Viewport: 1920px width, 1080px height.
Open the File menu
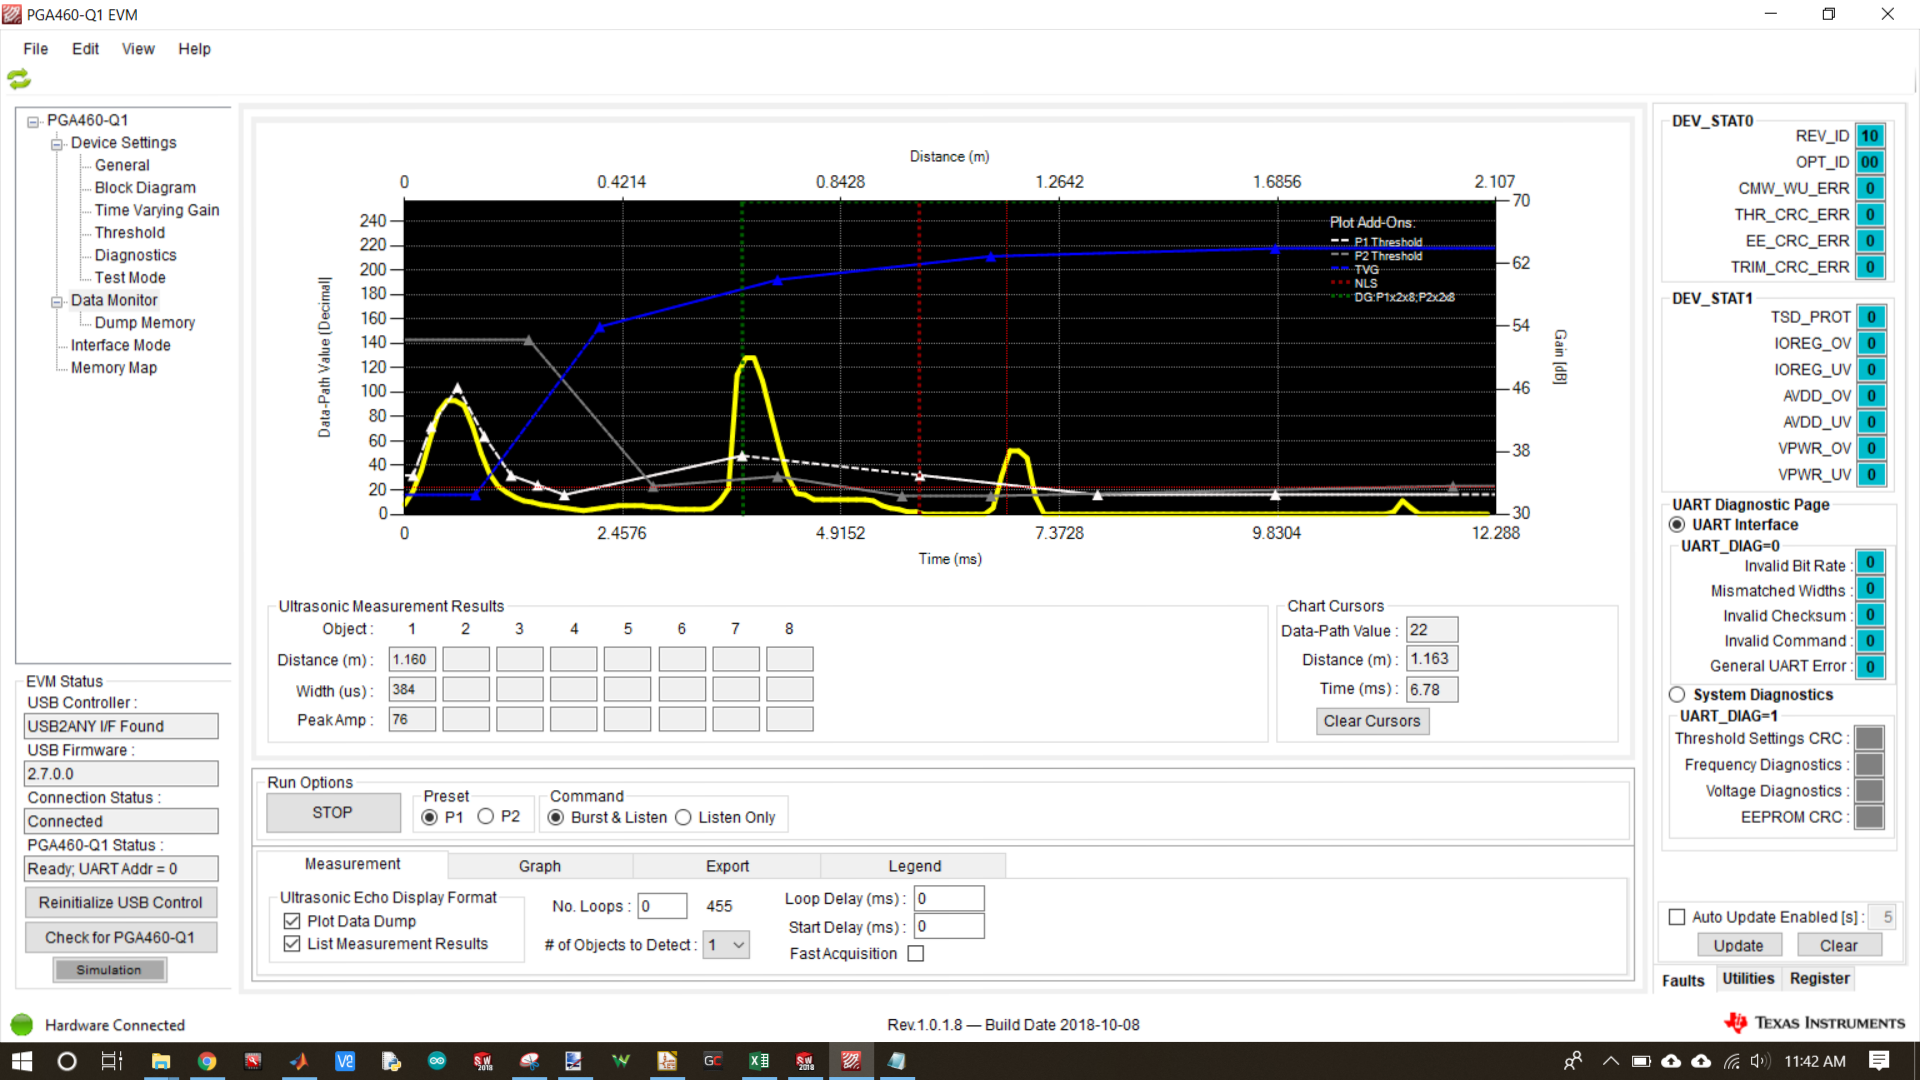[36, 49]
